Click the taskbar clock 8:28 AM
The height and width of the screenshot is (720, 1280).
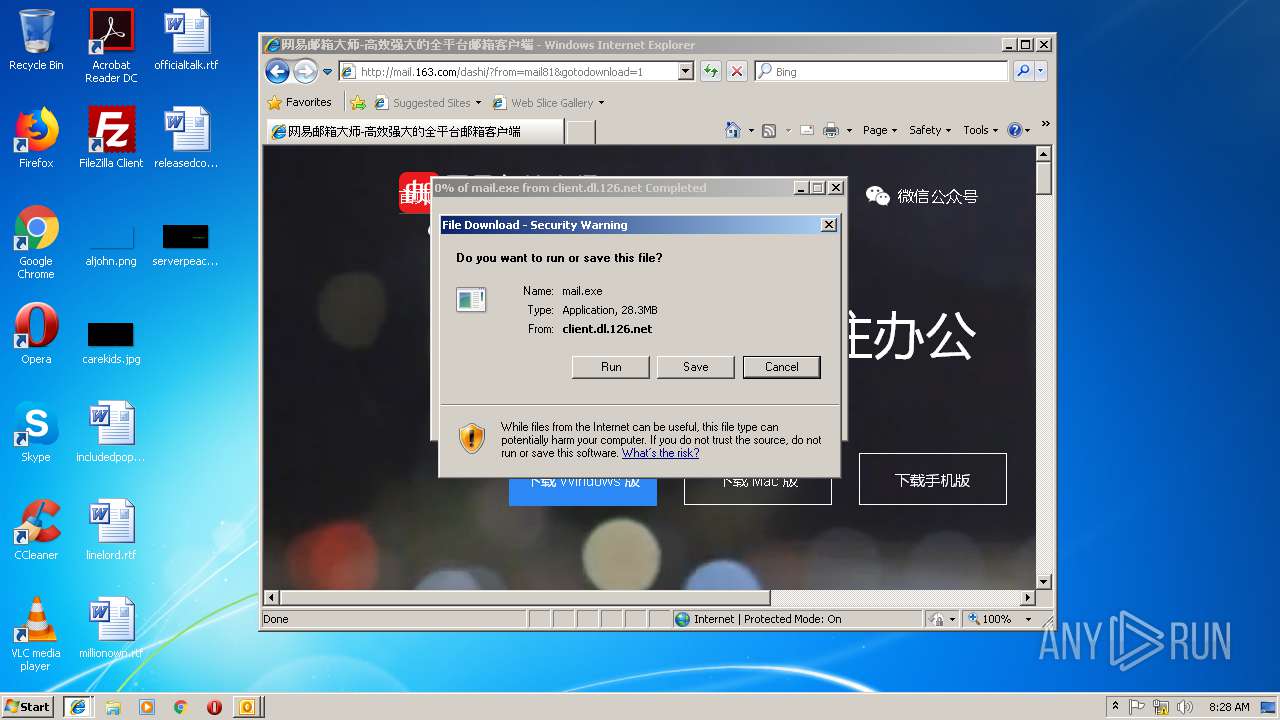pos(1229,706)
